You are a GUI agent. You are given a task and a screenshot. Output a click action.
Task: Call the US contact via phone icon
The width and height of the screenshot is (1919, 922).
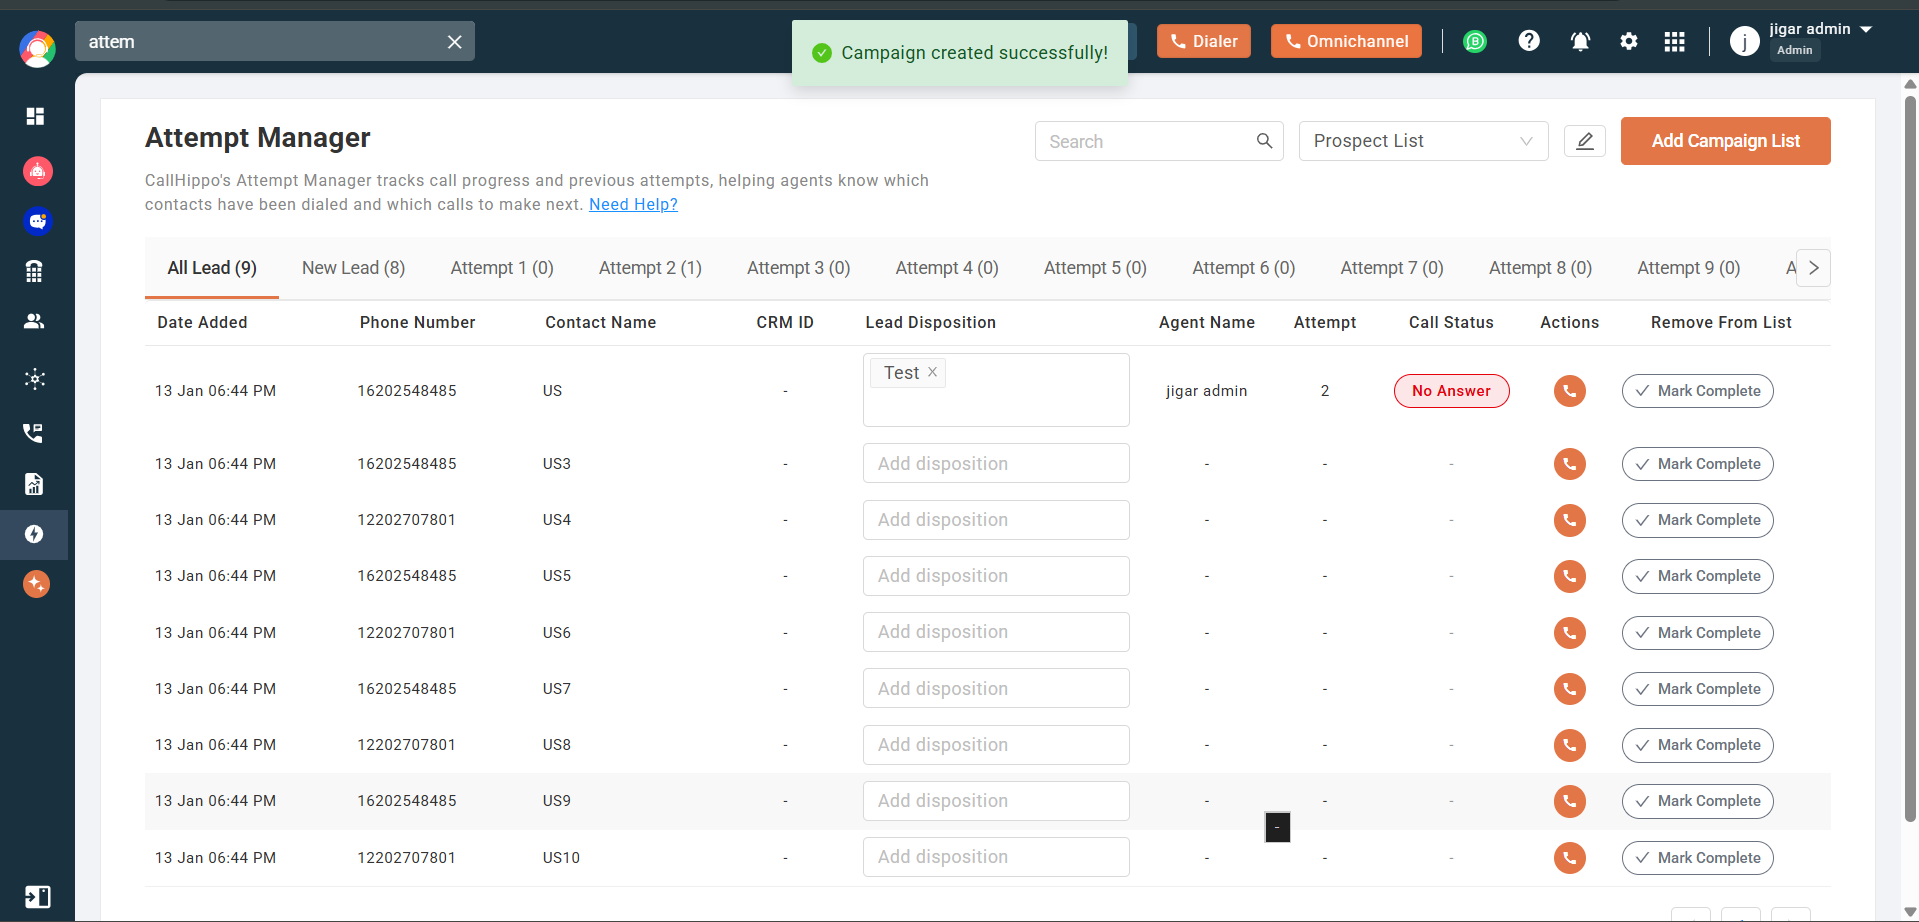1569,391
